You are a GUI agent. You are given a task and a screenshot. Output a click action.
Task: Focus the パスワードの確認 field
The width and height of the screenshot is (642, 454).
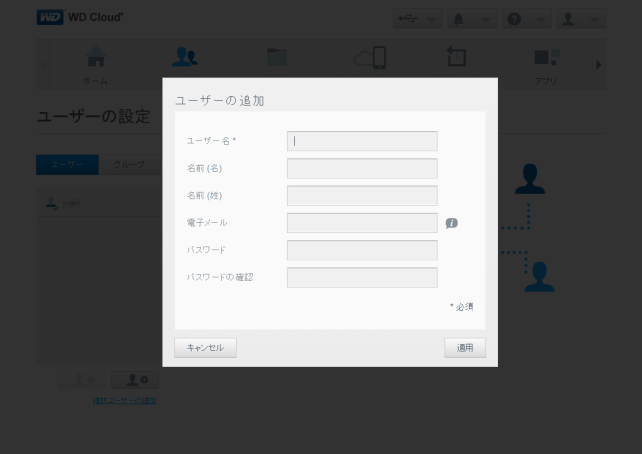pos(362,278)
